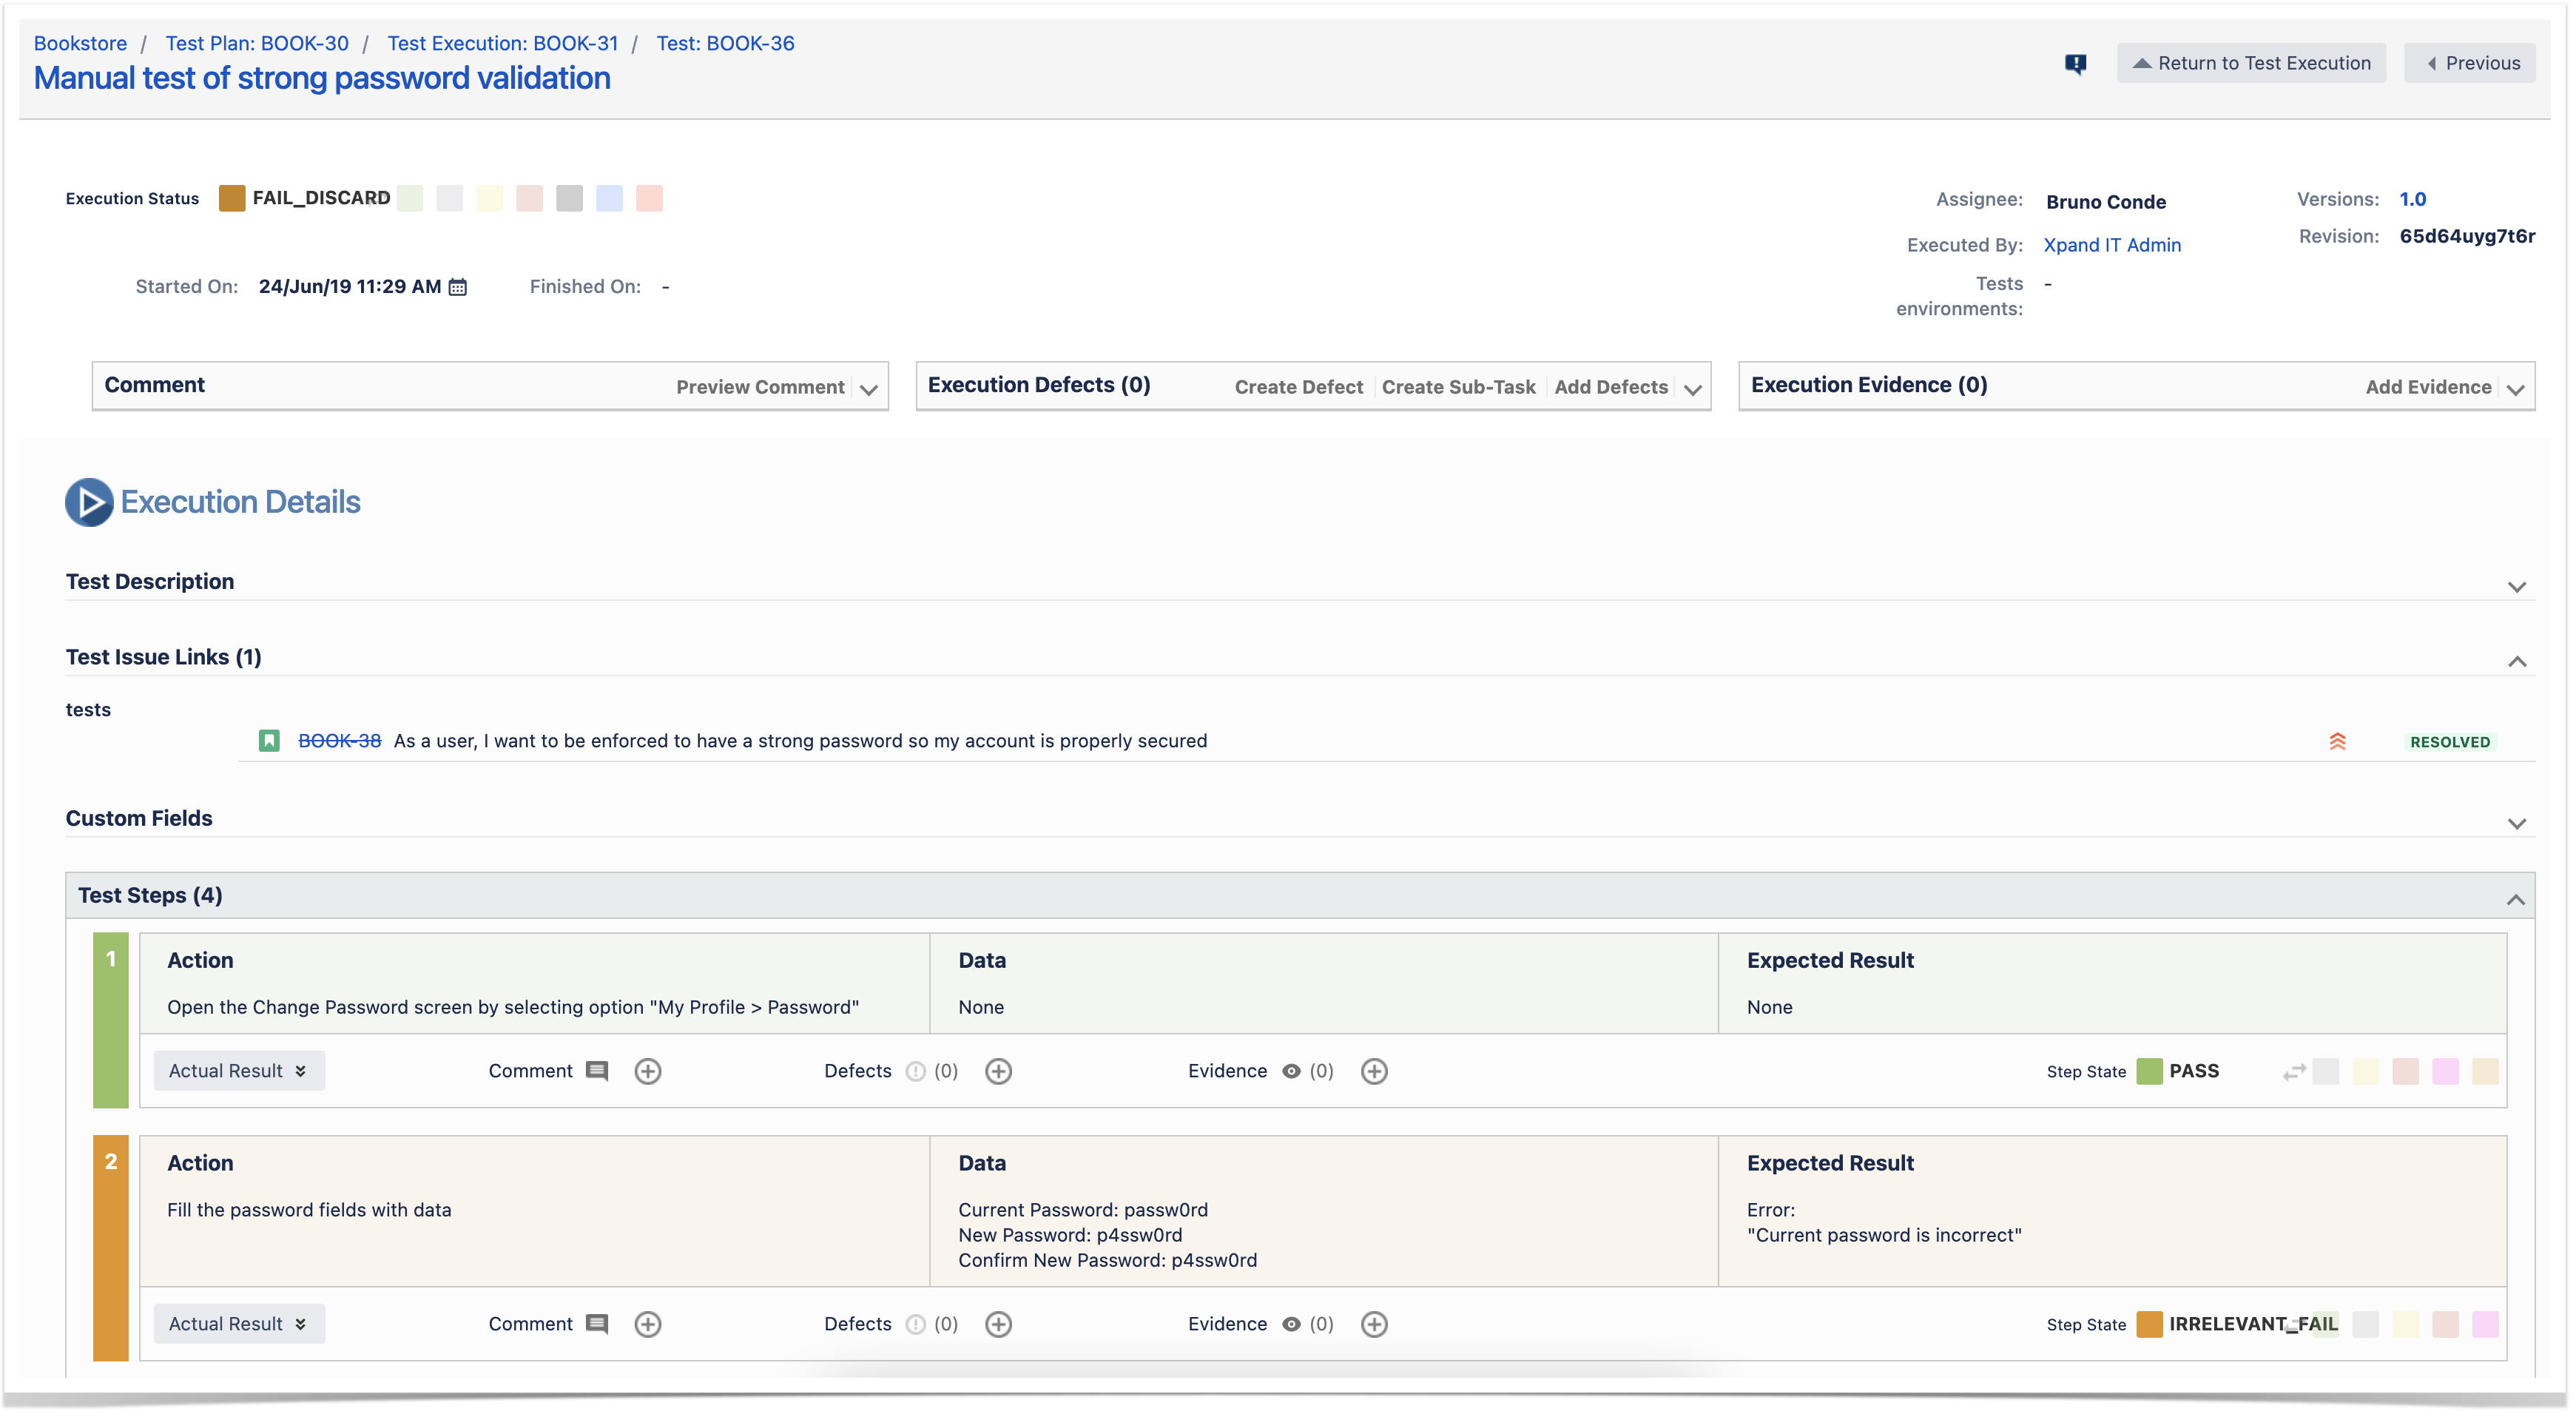Click step 1 defects info icon
2576x1414 pixels.
[x=915, y=1071]
